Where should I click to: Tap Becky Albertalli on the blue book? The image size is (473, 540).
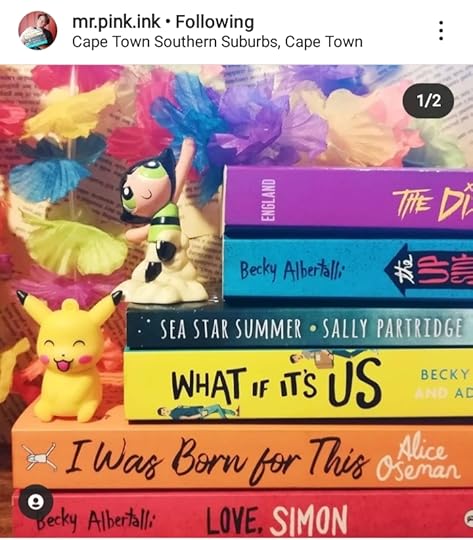pyautogui.click(x=291, y=270)
